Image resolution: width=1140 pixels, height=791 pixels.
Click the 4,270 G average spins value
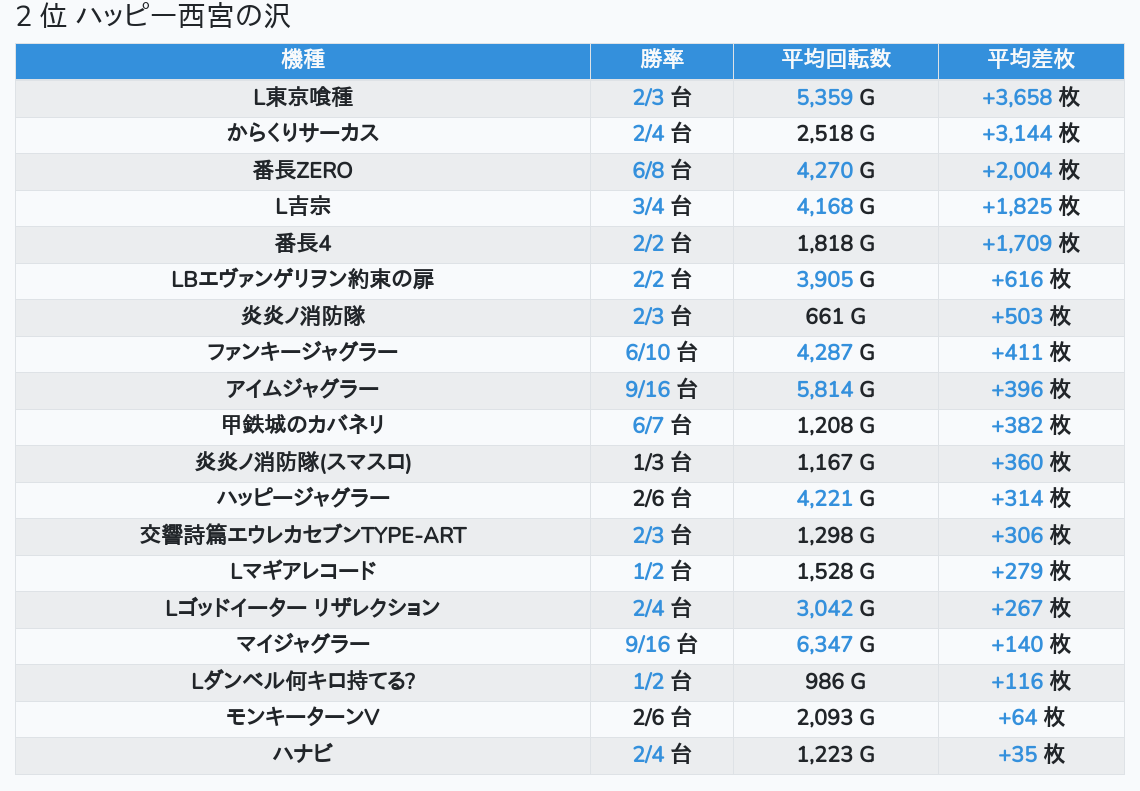click(835, 171)
